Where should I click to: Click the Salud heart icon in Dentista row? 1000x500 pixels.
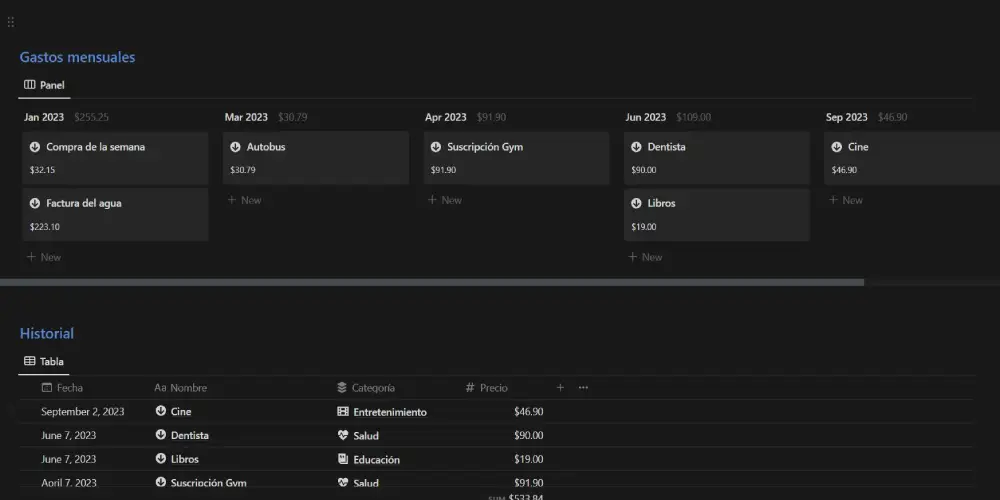tap(343, 436)
